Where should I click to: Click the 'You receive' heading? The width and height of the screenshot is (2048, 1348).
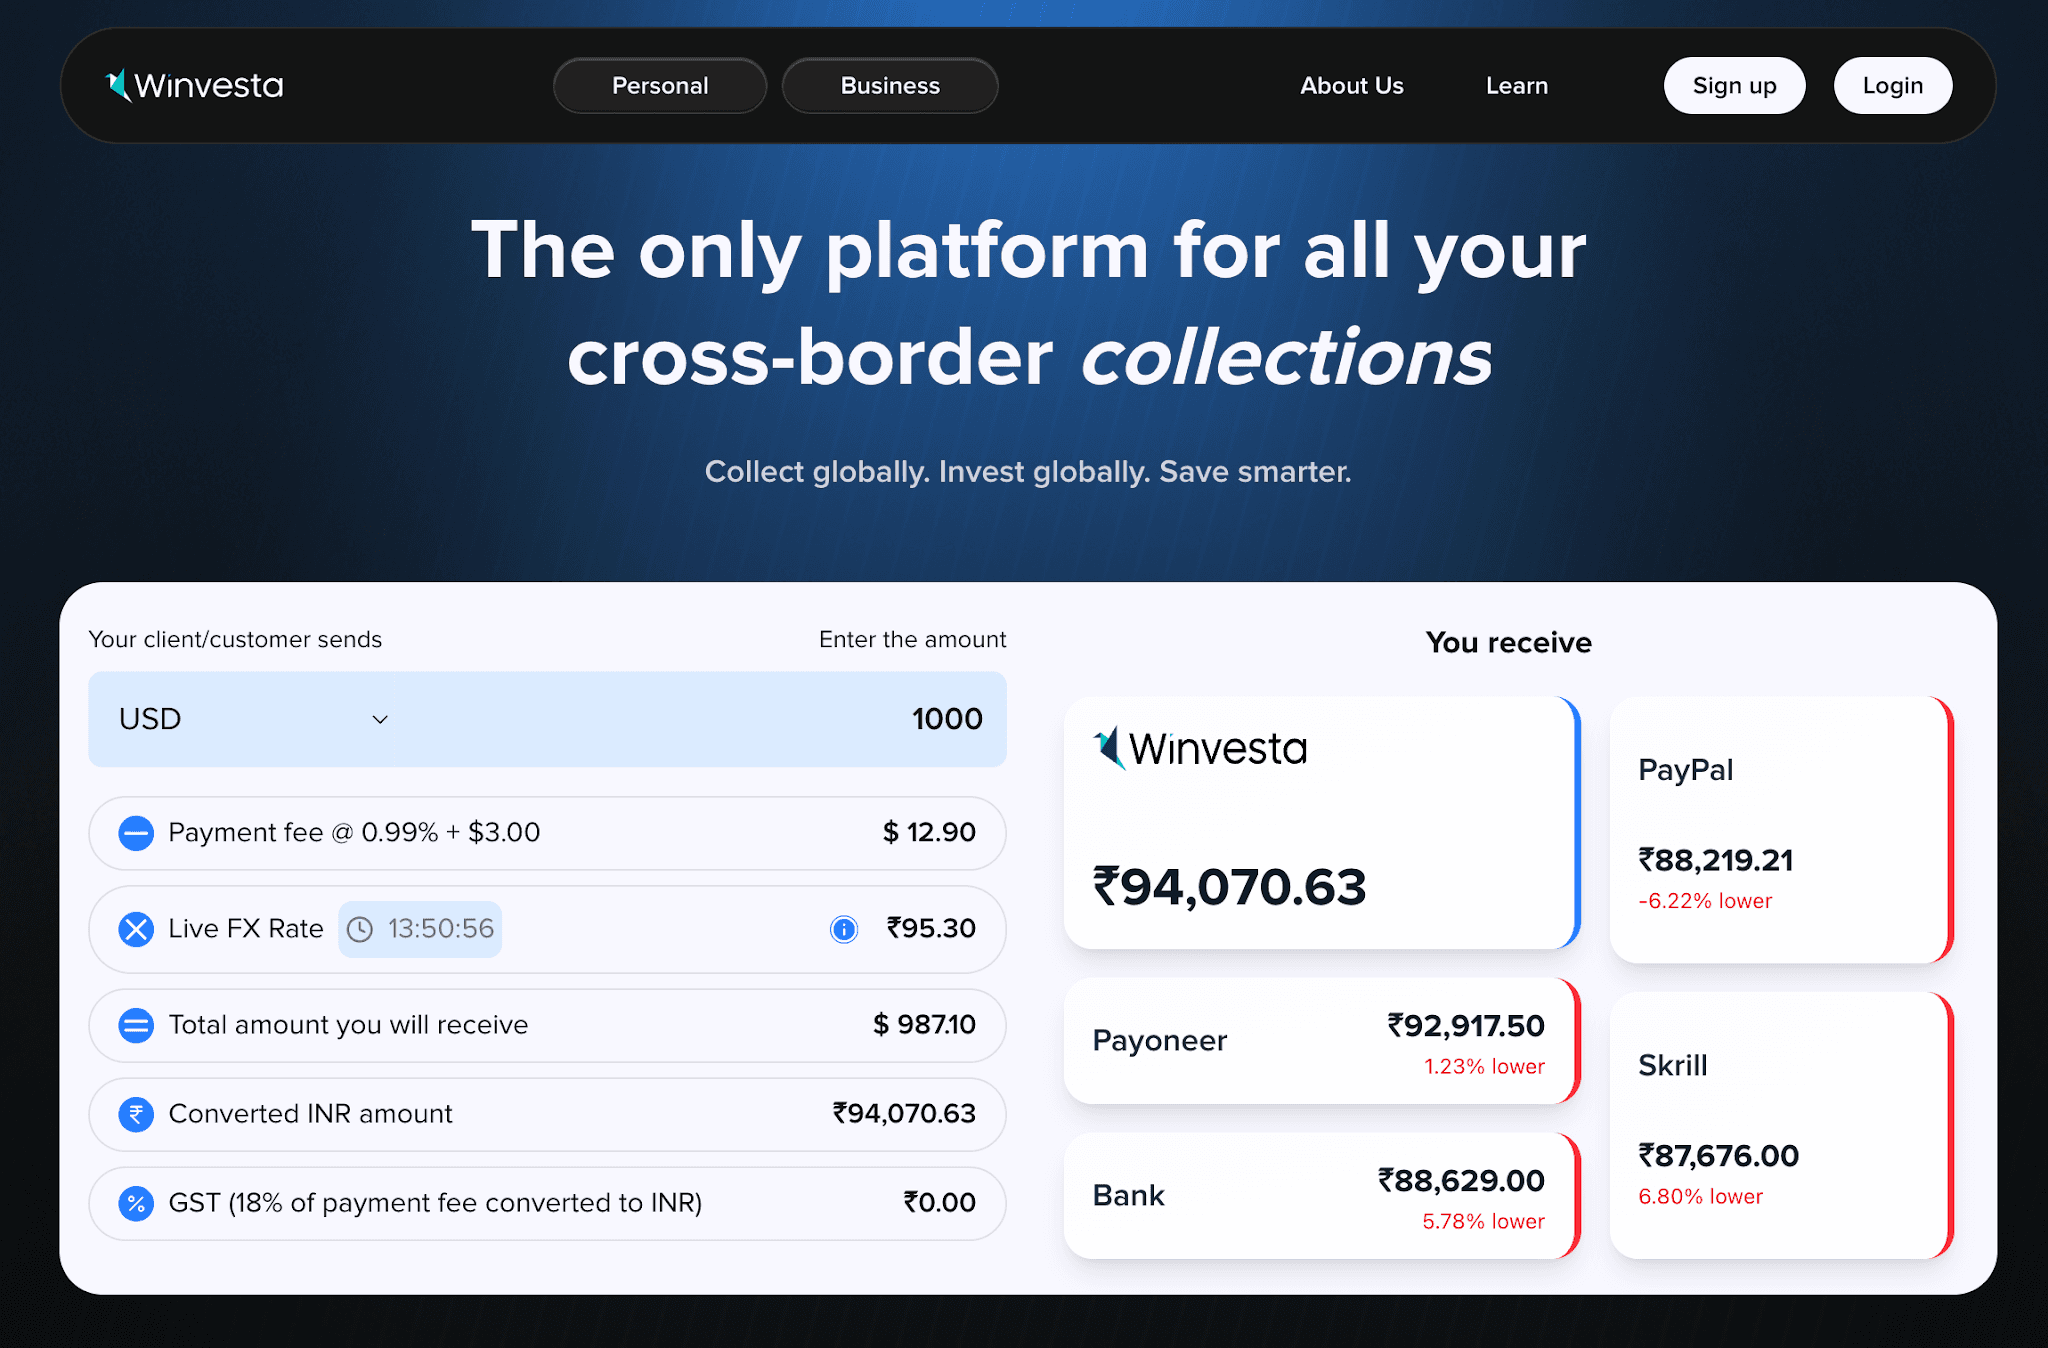[x=1508, y=643]
